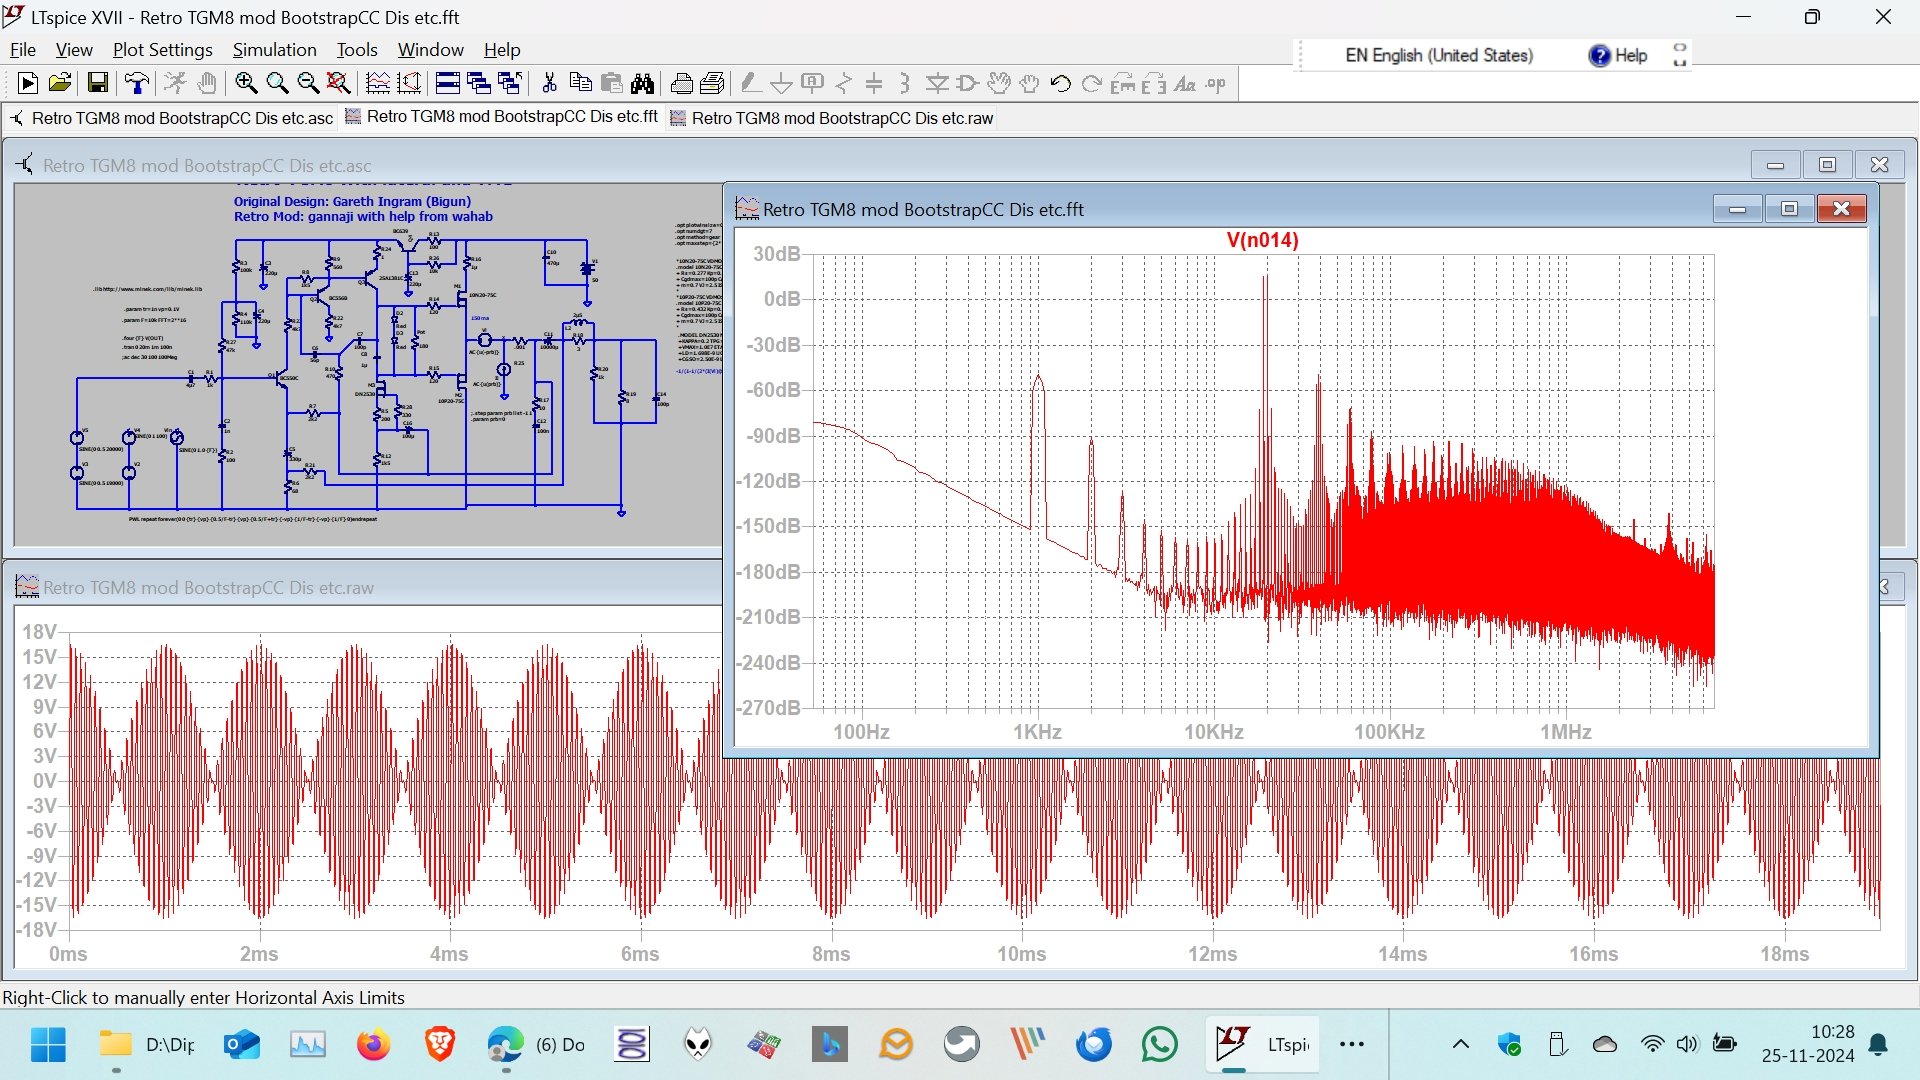Open the View menu
Image resolution: width=1920 pixels, height=1080 pixels.
tap(74, 50)
